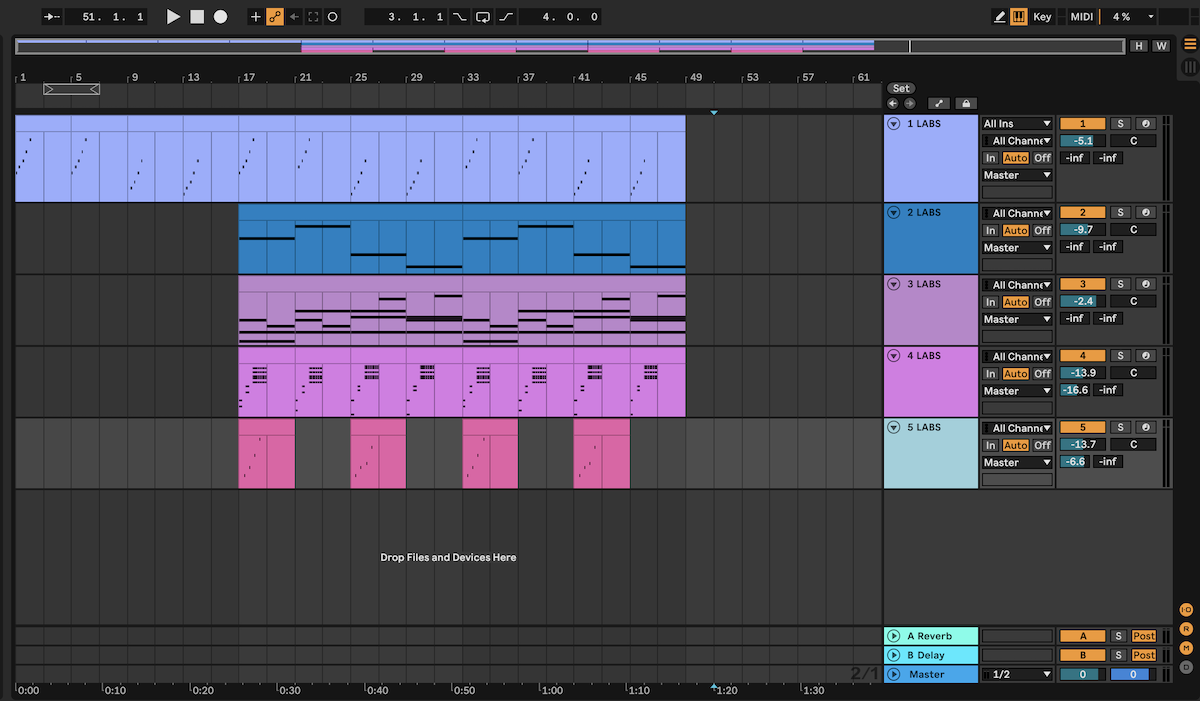Screen dimensions: 1200x701
Task: Click the Stop button in transport
Action: click(x=197, y=17)
